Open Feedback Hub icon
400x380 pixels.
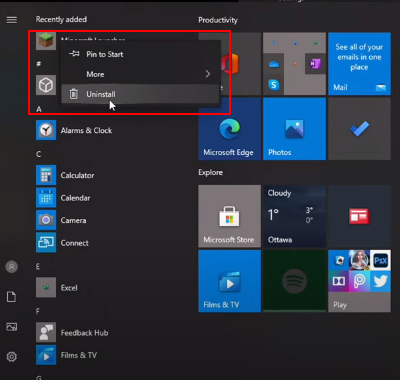[46, 332]
